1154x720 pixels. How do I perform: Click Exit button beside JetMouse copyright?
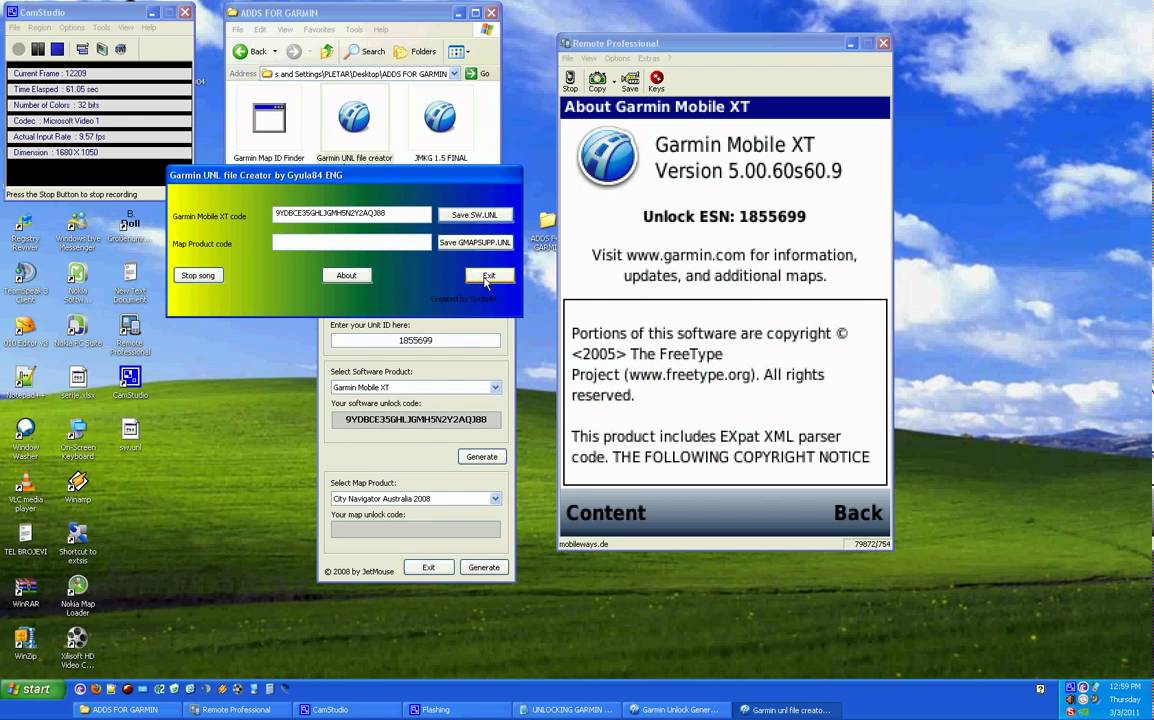[x=428, y=568]
